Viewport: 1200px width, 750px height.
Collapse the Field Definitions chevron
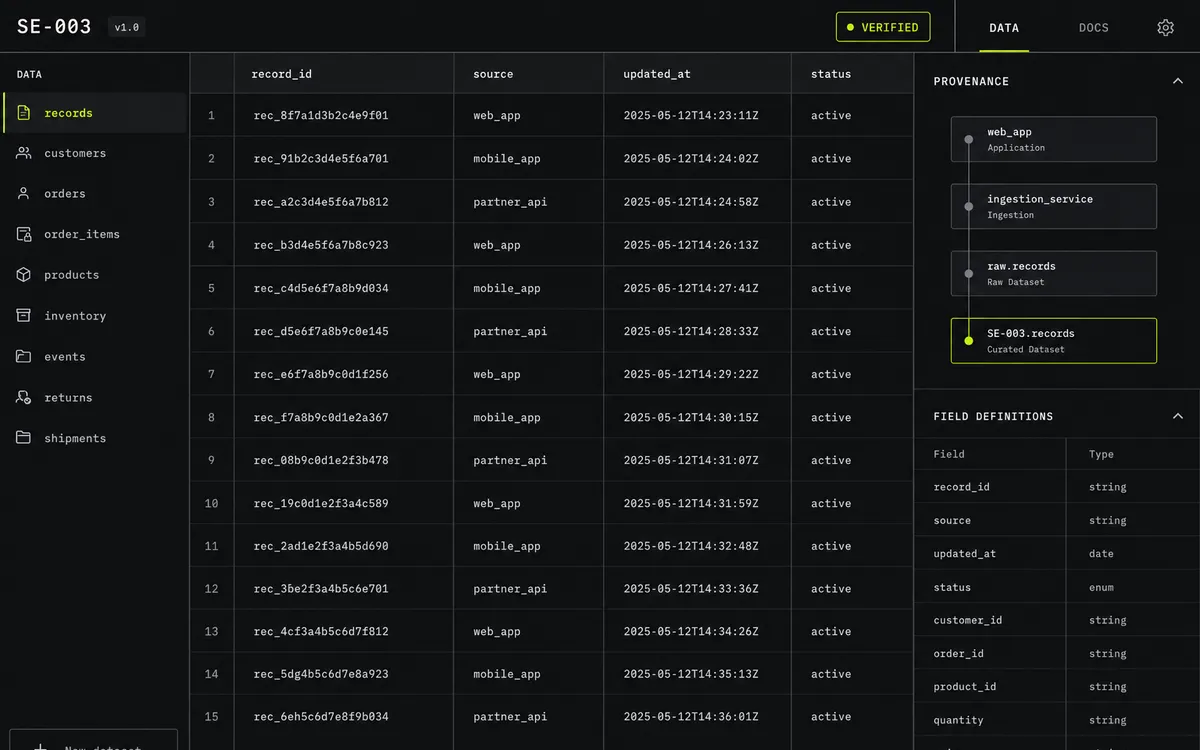click(1177, 416)
